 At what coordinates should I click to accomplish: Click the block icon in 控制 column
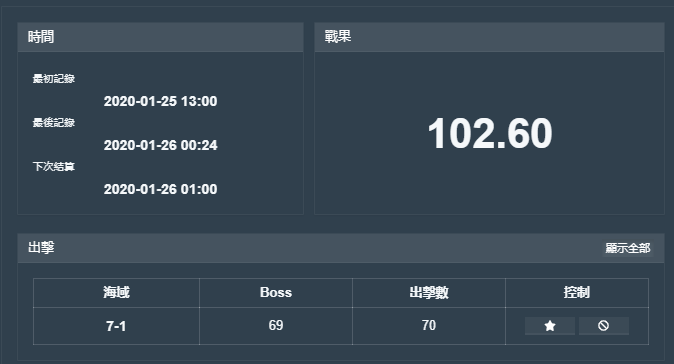pyautogui.click(x=604, y=326)
